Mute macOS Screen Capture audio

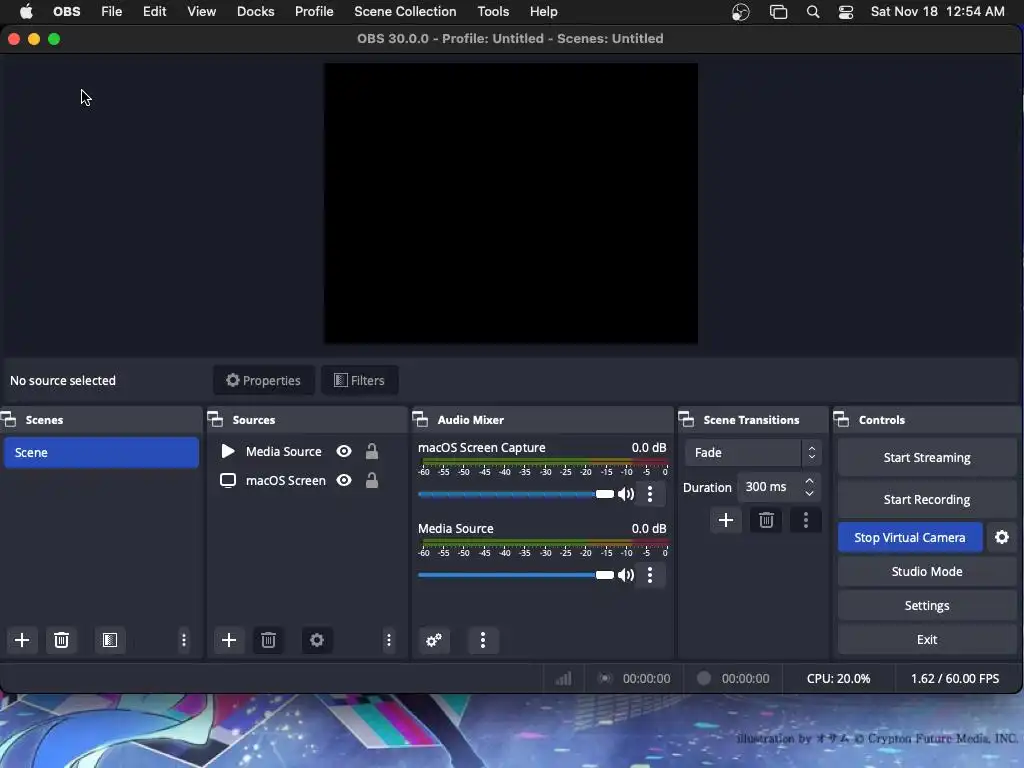click(x=626, y=494)
